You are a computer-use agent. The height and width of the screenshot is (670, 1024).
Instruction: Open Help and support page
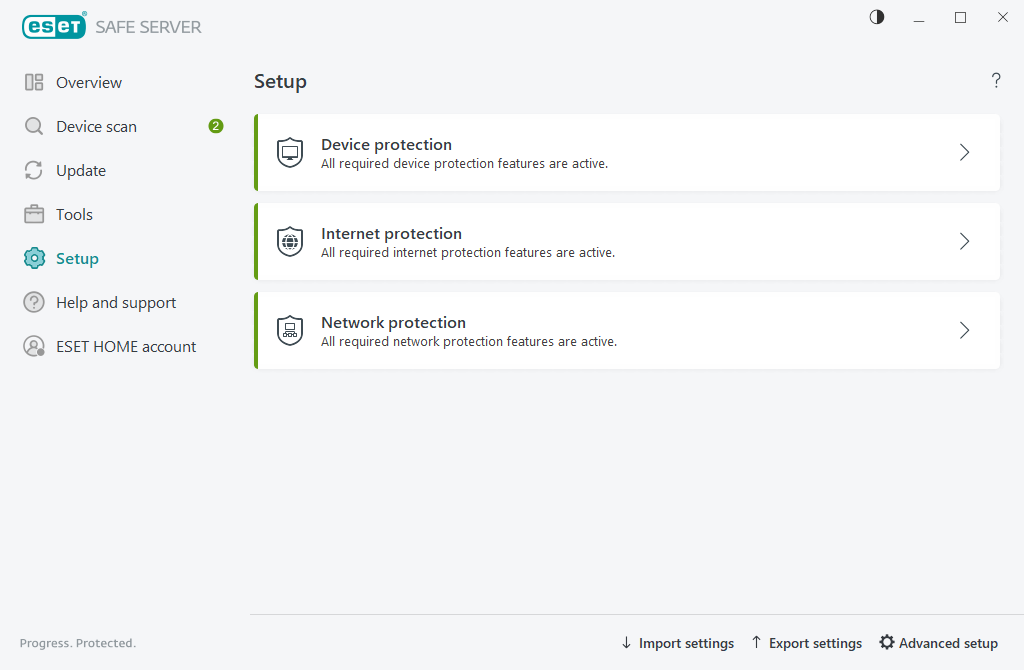(x=116, y=303)
